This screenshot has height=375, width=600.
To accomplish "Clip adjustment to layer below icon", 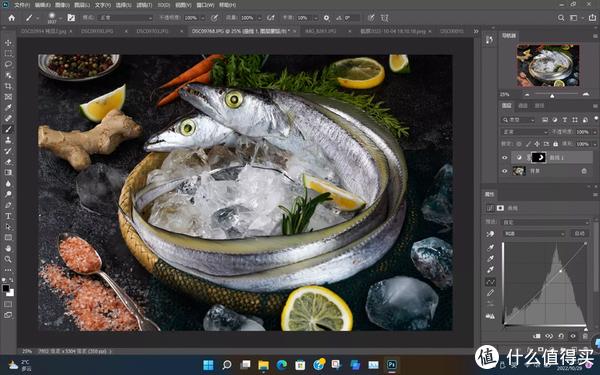I will (537, 336).
